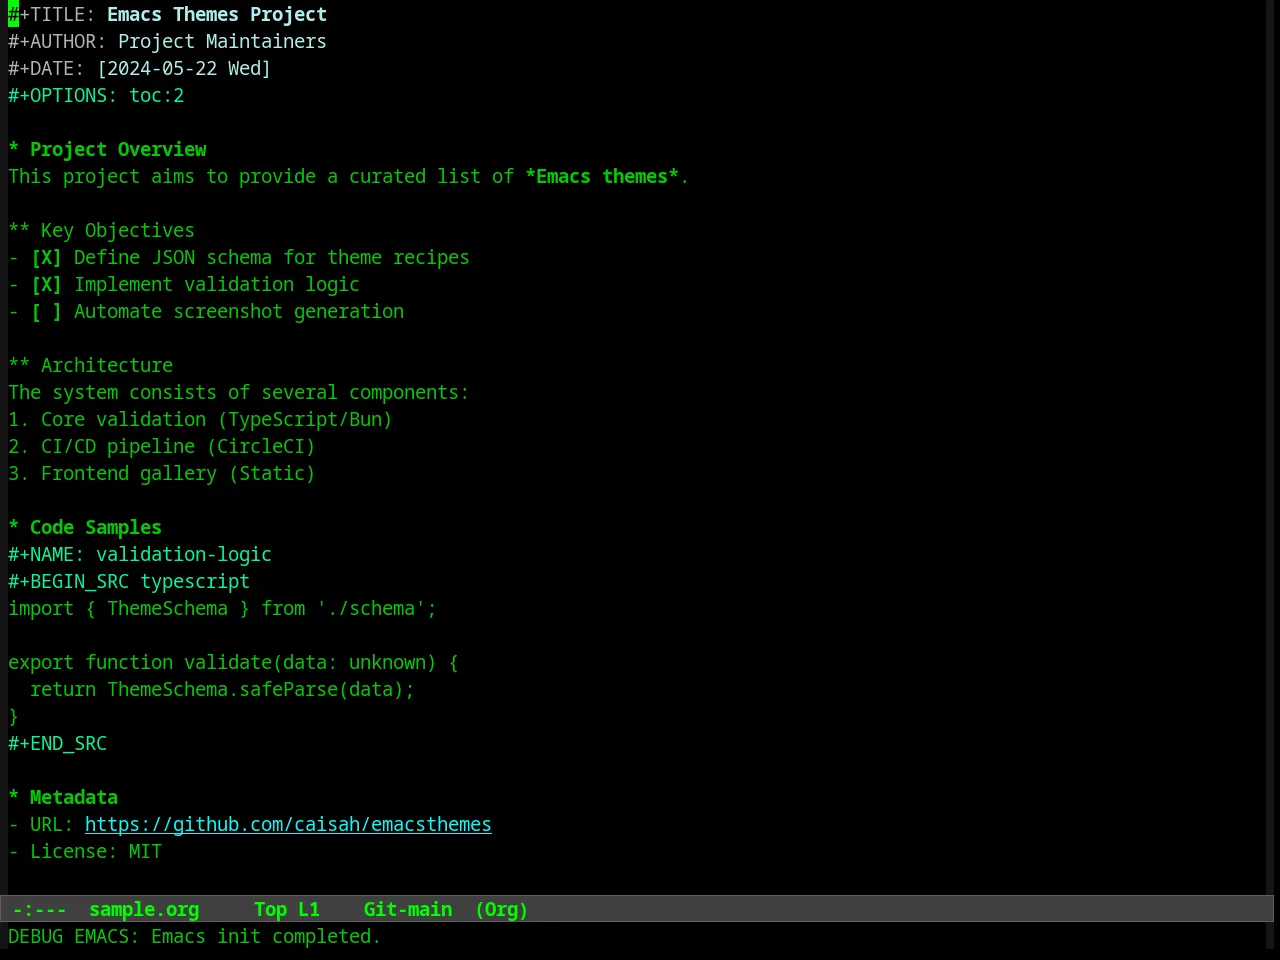This screenshot has width=1280, height=960.
Task: Click the '-:---' buffer status flags
Action: [x=39, y=910]
